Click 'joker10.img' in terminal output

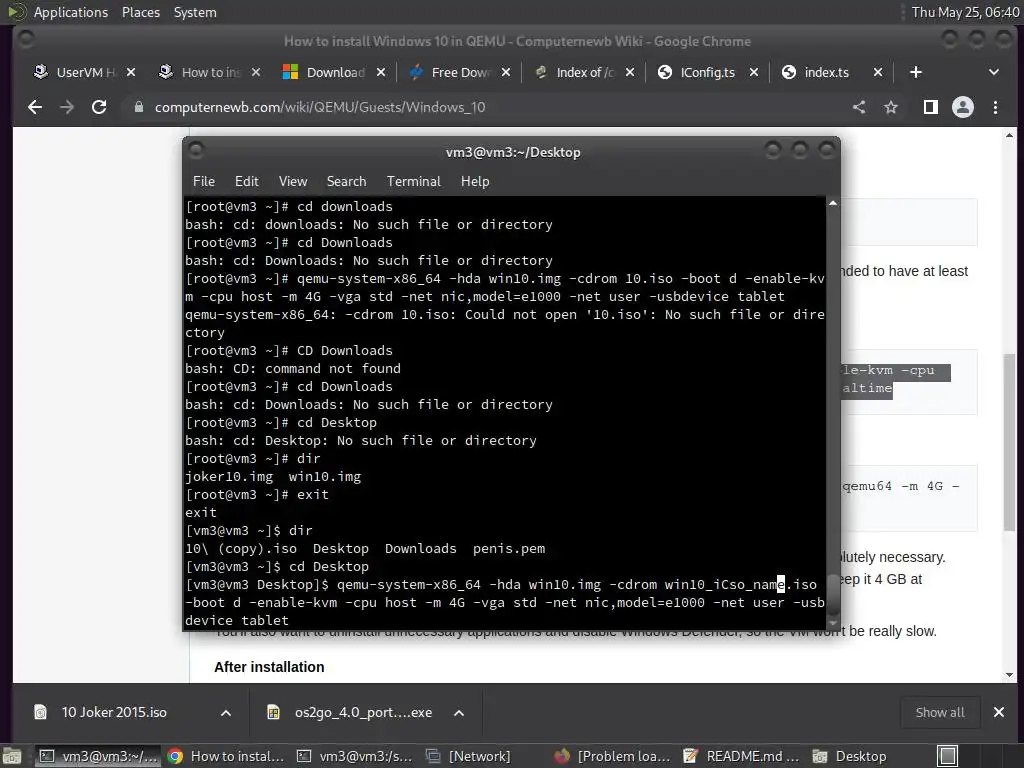coord(229,477)
